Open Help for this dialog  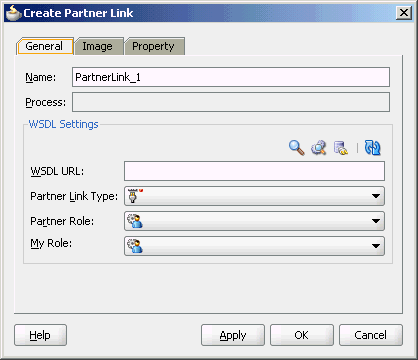point(40,335)
